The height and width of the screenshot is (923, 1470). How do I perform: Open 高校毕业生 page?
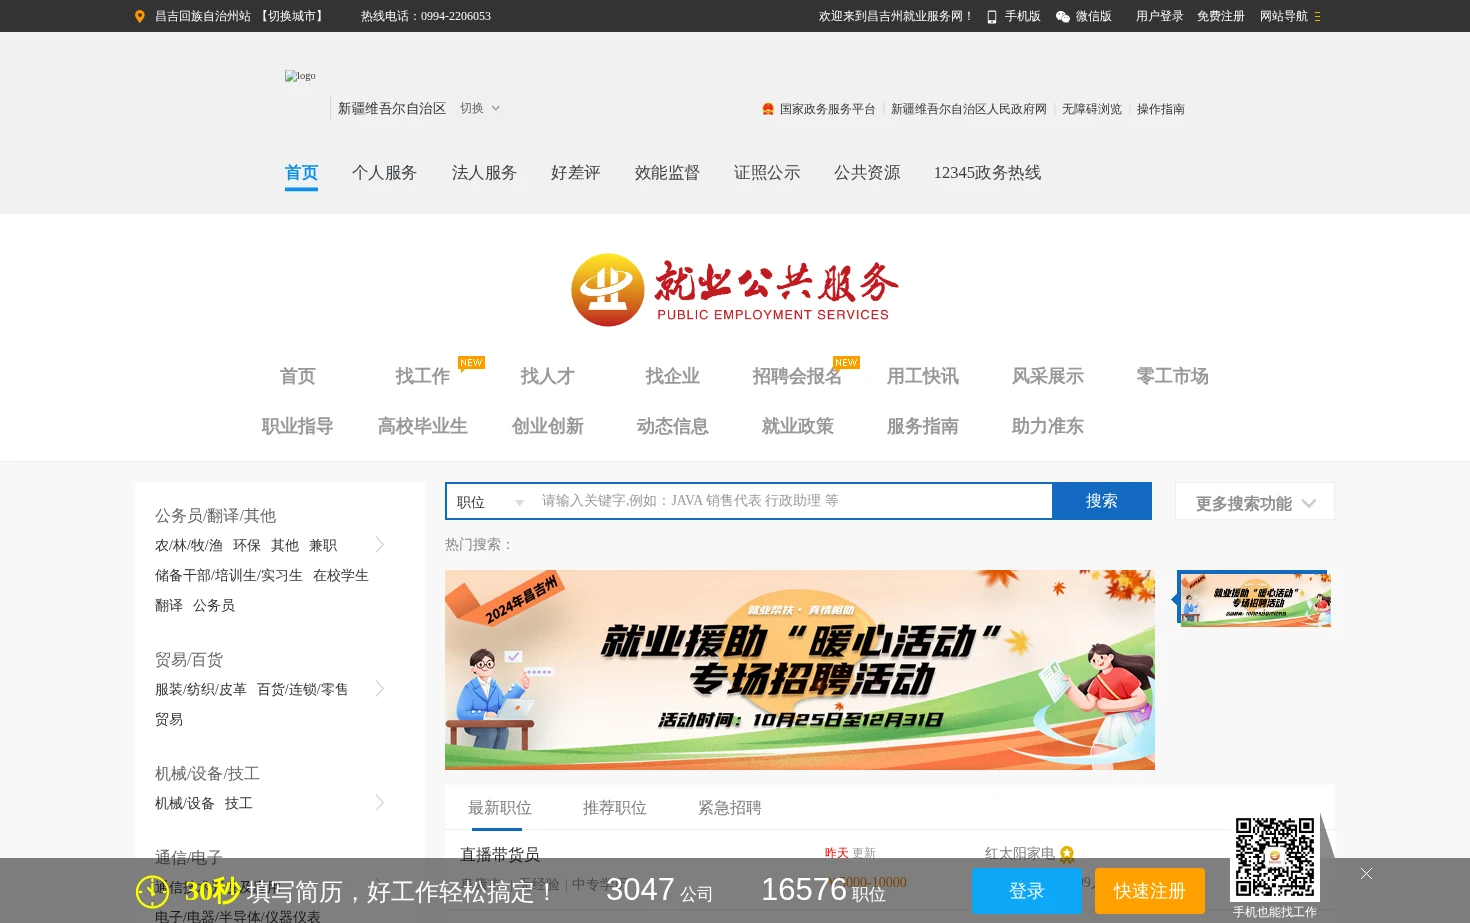422,426
